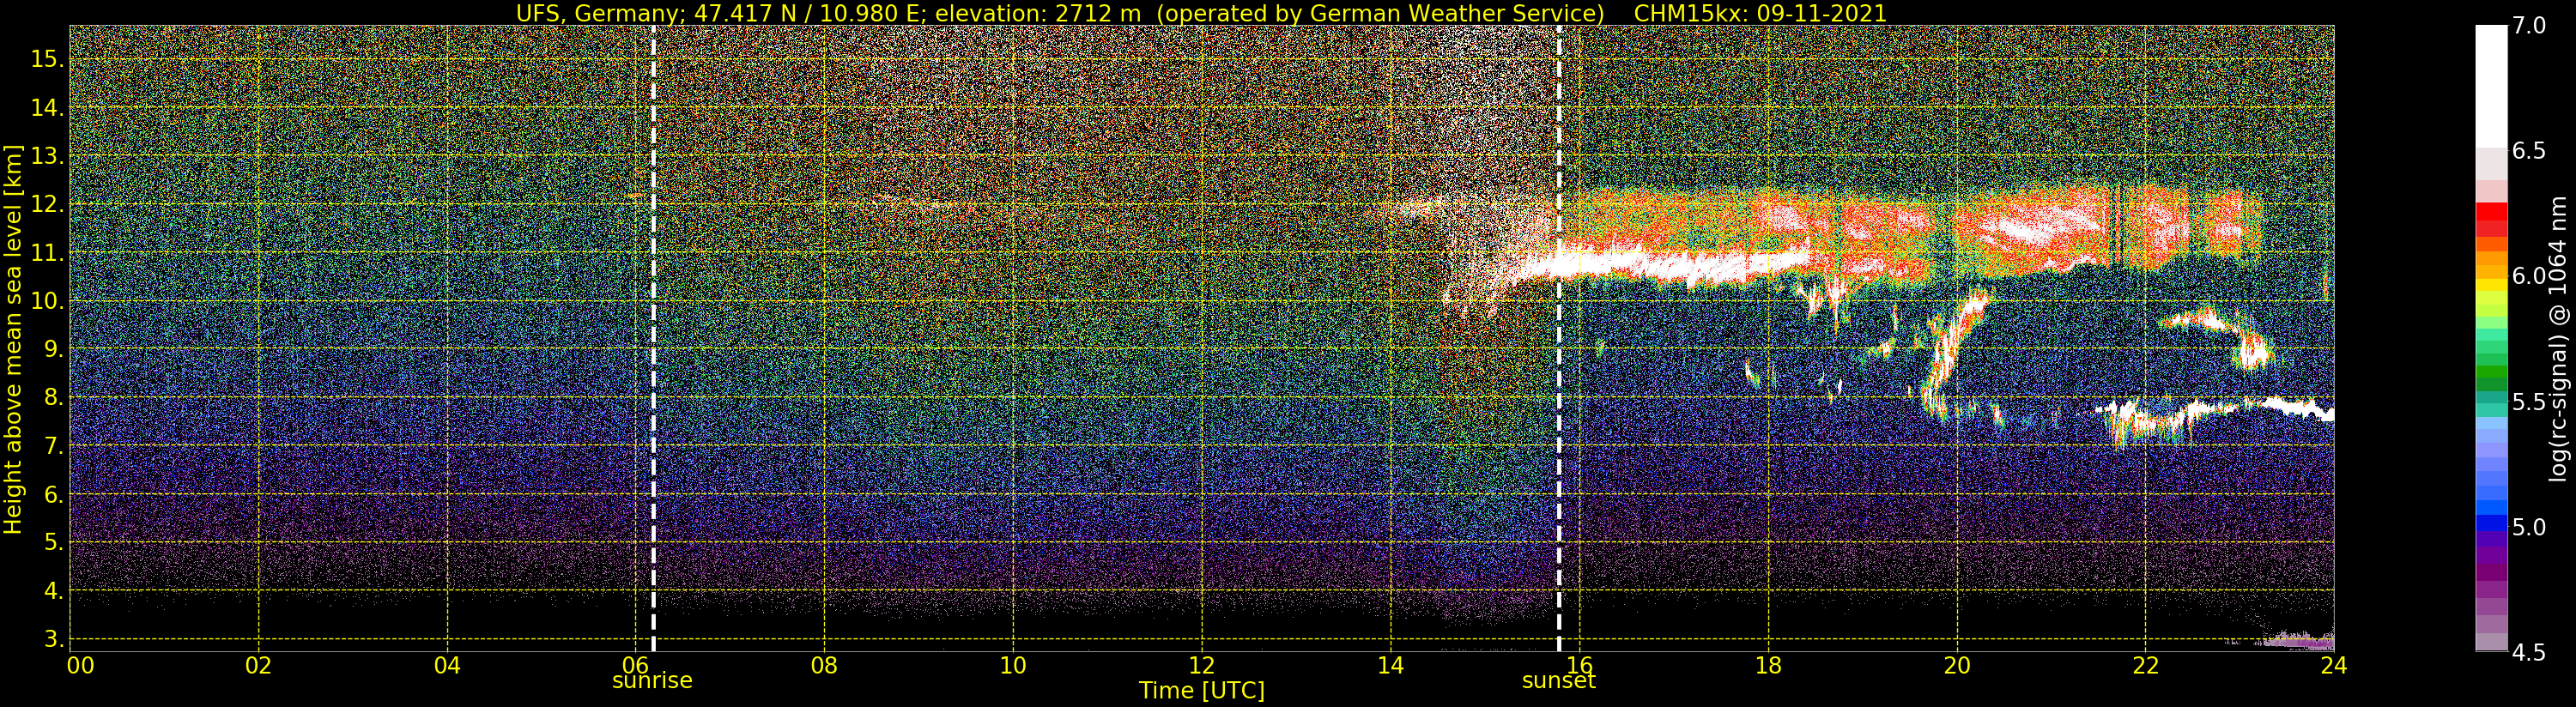Click the time axis tick '02'
2576x707 pixels.
point(259,665)
